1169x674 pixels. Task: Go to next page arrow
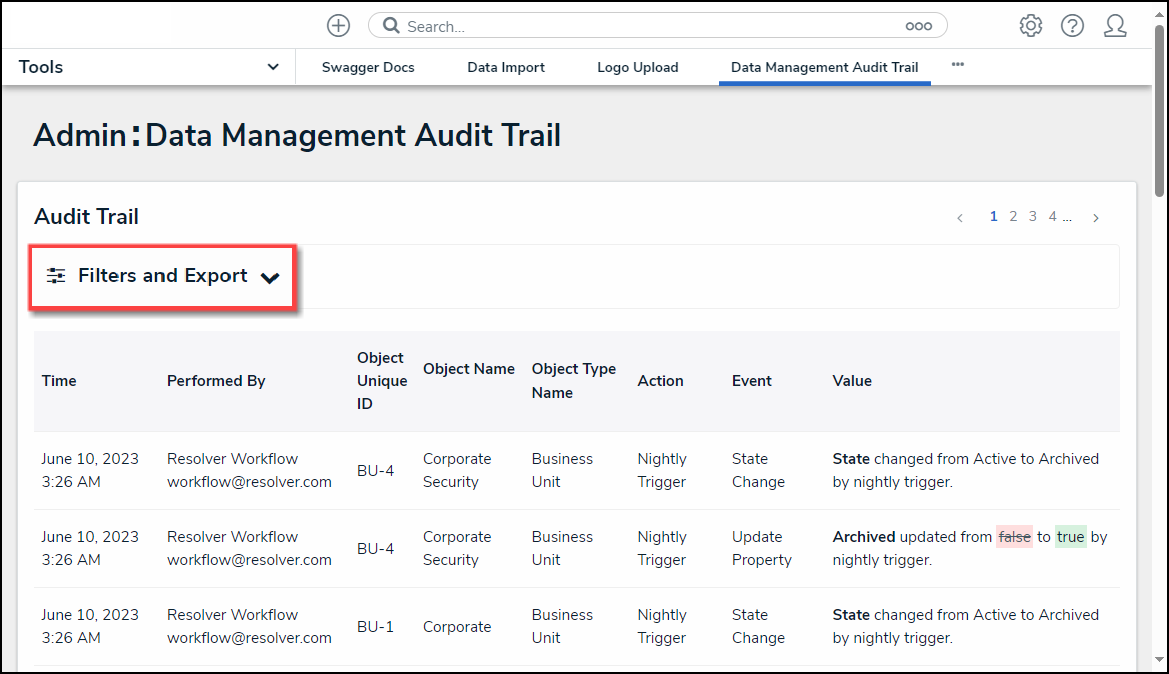coord(1096,218)
